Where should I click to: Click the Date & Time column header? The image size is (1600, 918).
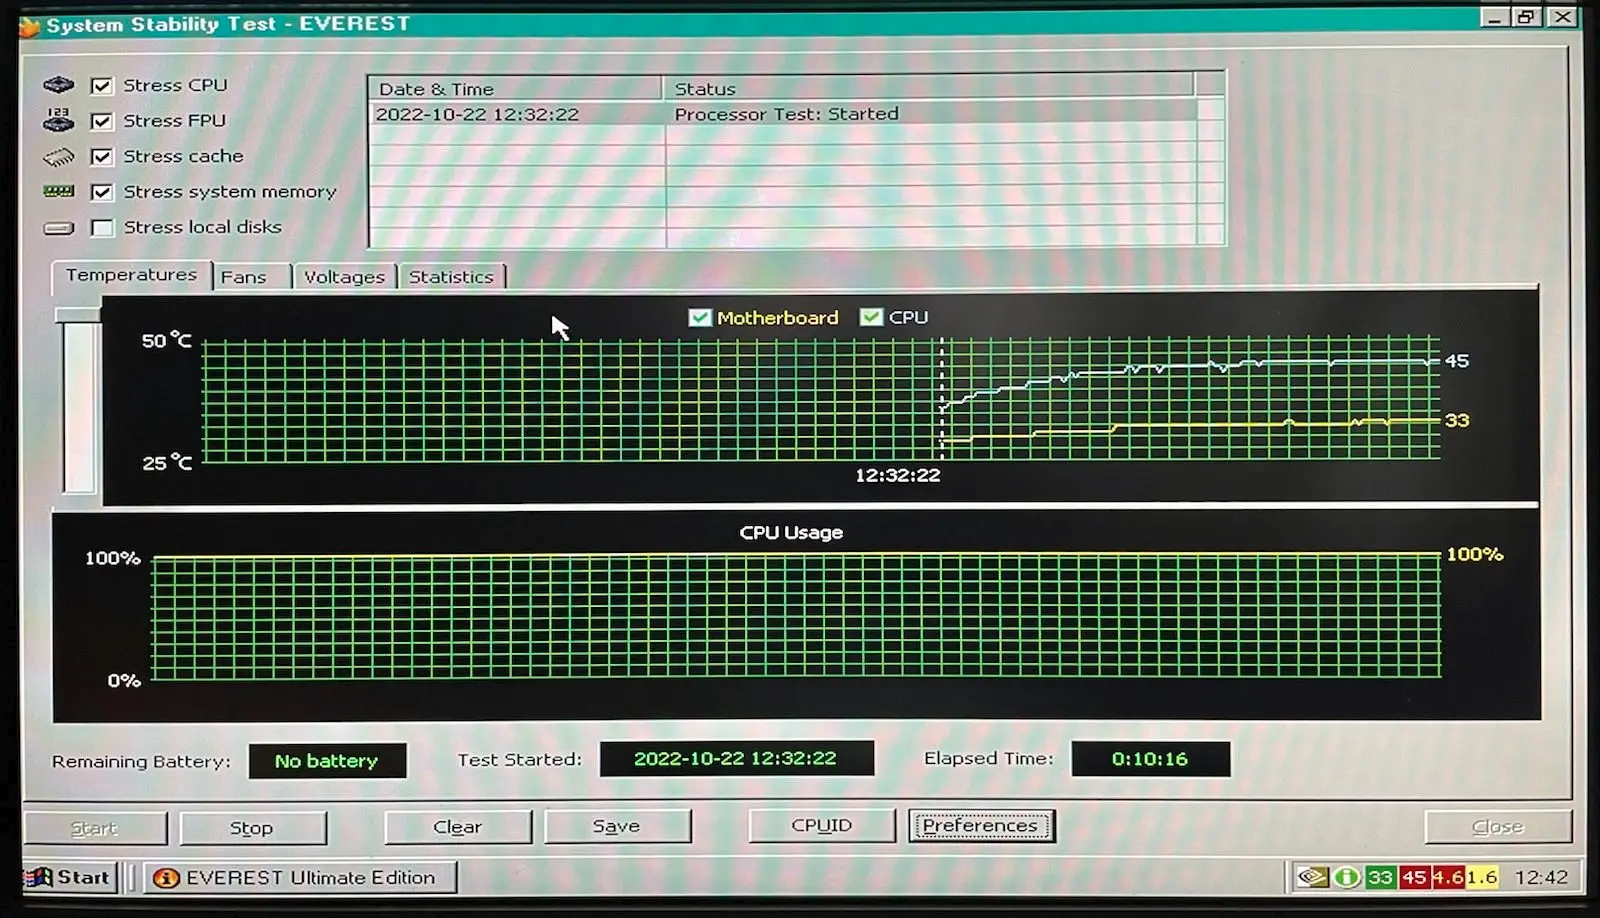click(515, 88)
